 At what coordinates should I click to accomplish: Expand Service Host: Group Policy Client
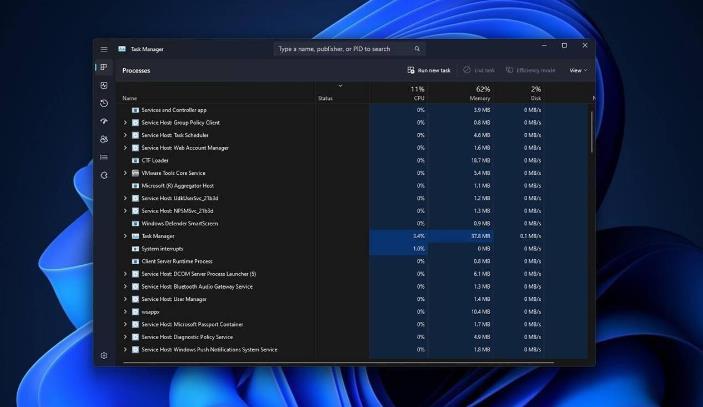(125, 122)
